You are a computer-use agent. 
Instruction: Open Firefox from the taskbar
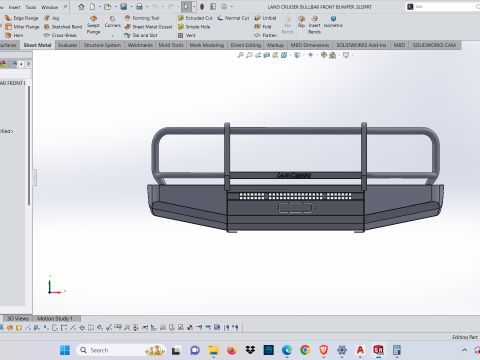(232, 350)
